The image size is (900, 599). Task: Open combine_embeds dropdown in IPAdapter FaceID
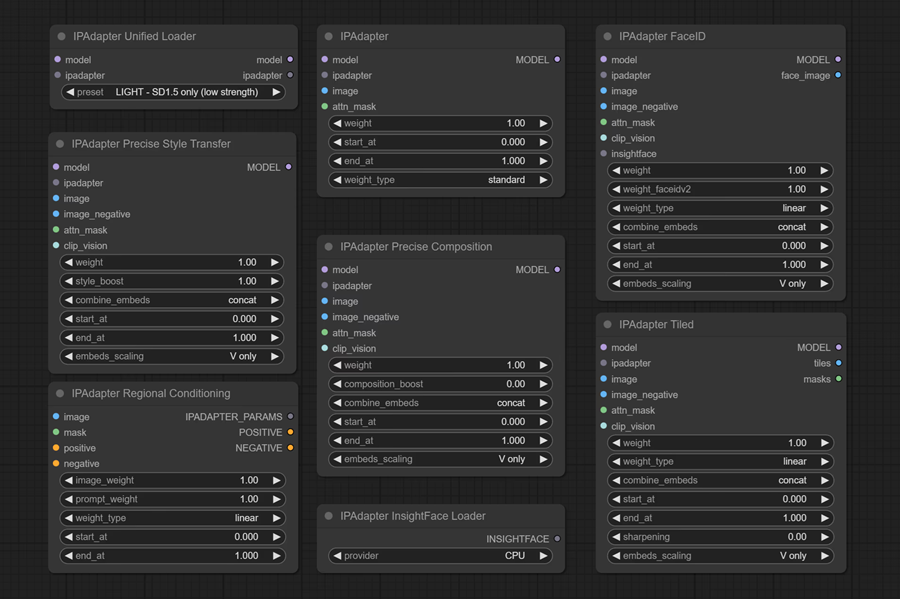(720, 227)
